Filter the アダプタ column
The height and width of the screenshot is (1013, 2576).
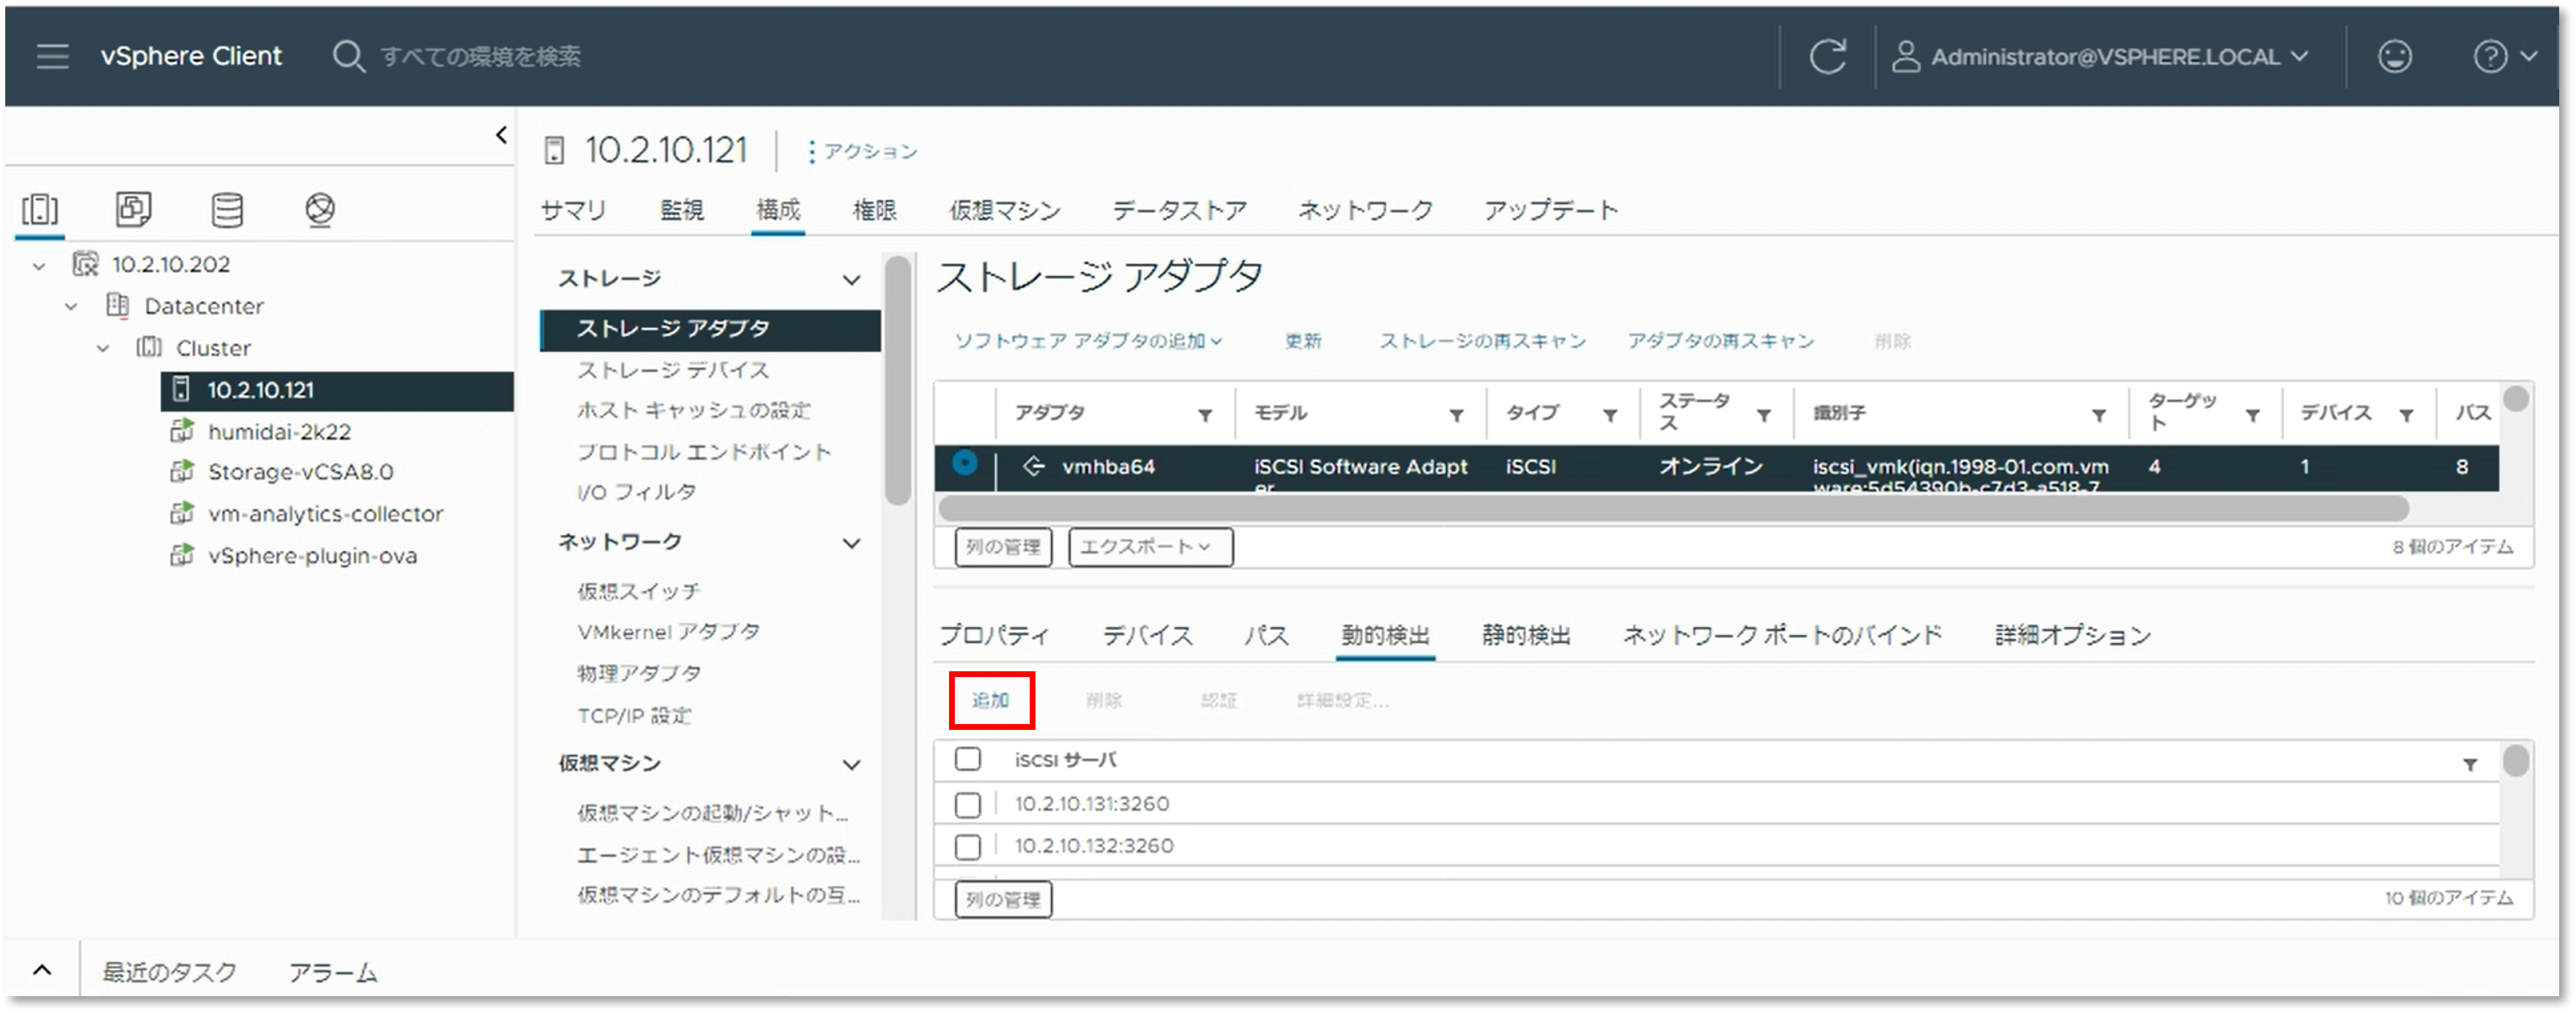coord(1205,415)
